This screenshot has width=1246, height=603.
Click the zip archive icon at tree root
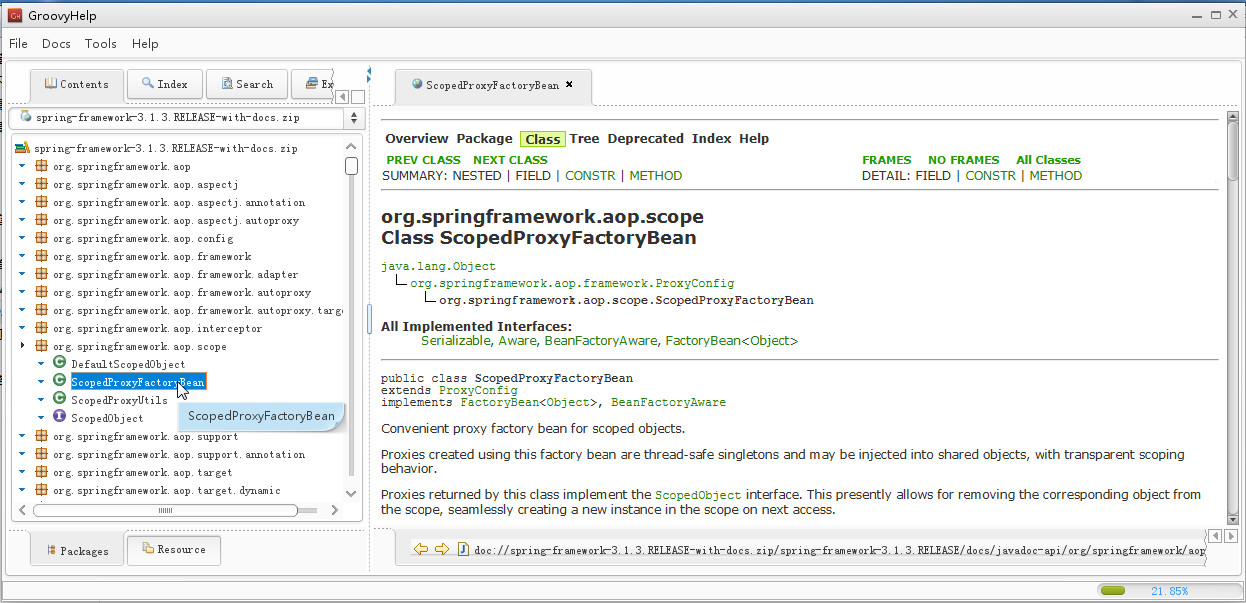22,148
